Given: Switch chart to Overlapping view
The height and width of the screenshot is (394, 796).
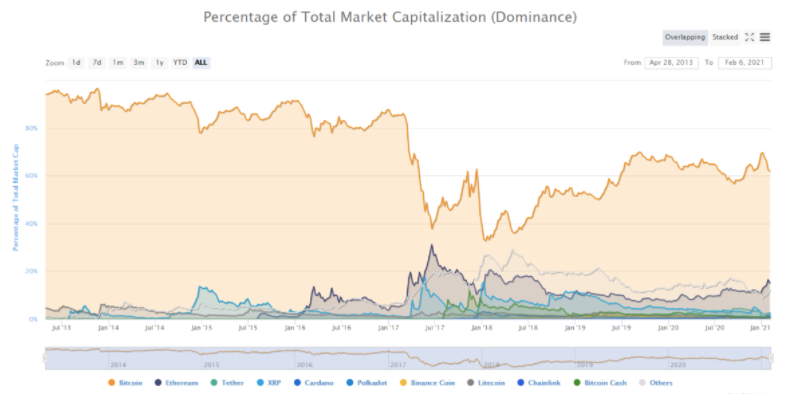Looking at the screenshot, I should pyautogui.click(x=685, y=37).
